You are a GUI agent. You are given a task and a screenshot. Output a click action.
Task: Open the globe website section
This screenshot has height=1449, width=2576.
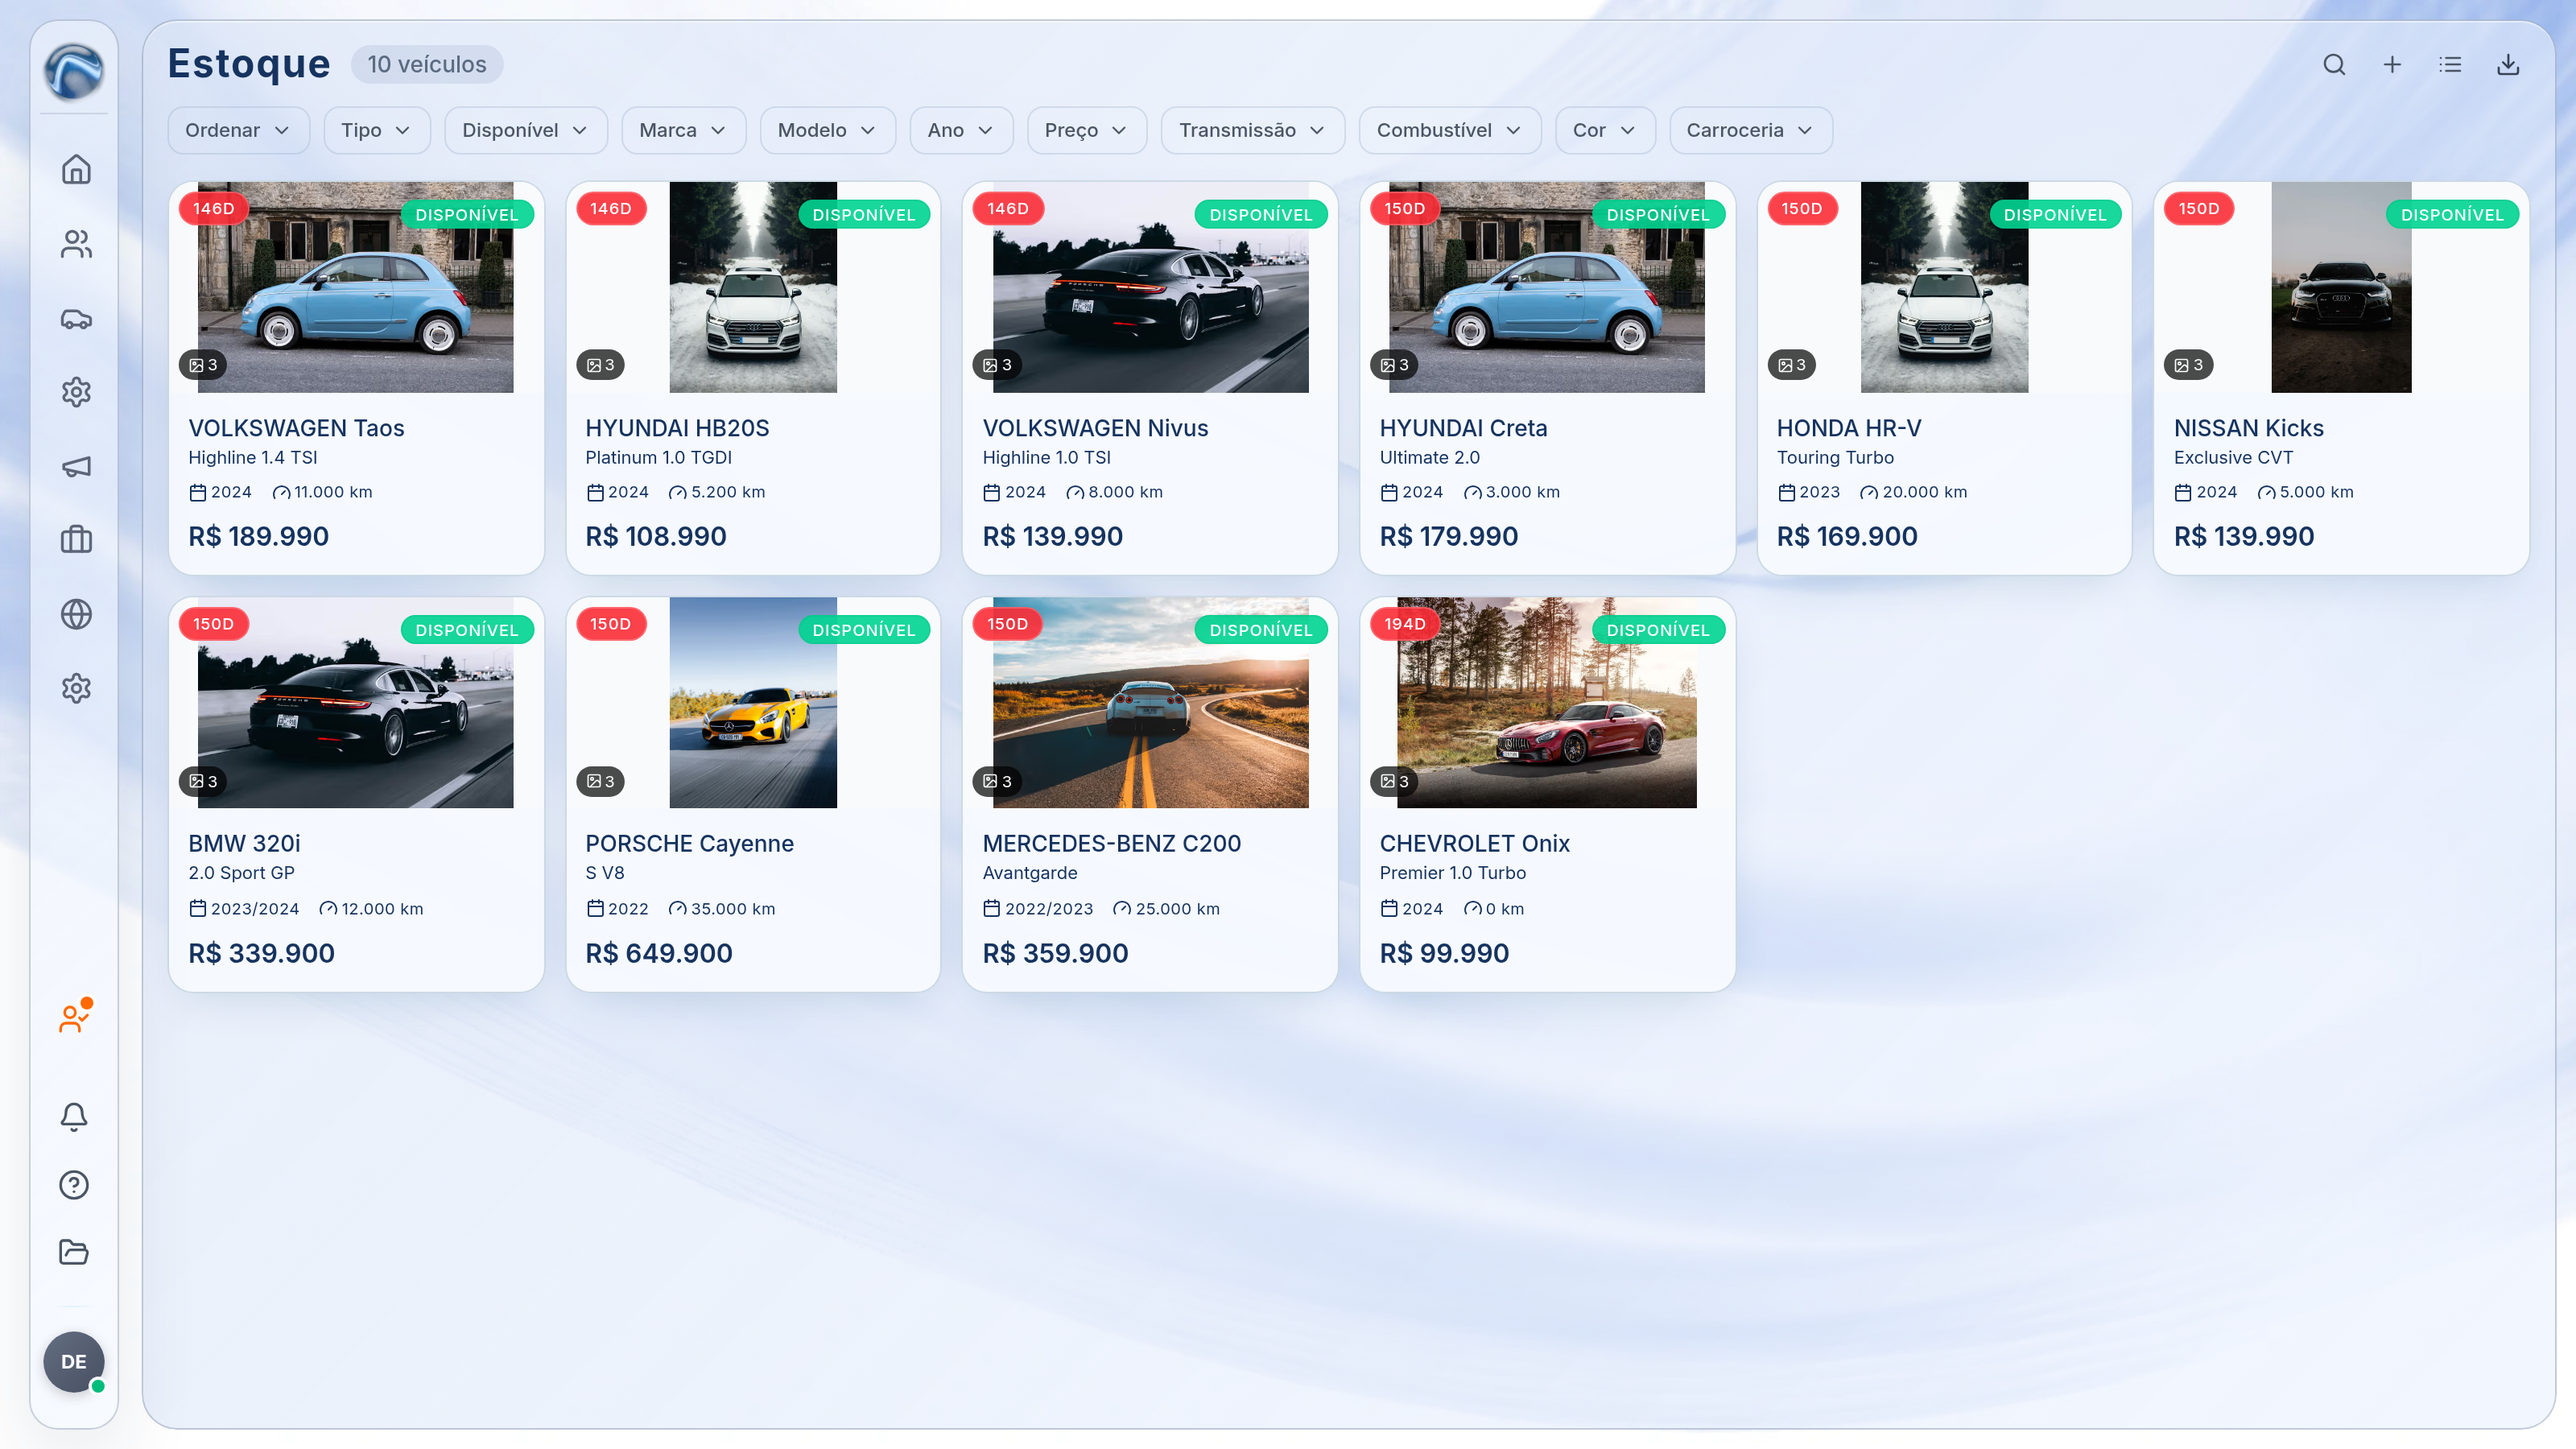76,614
